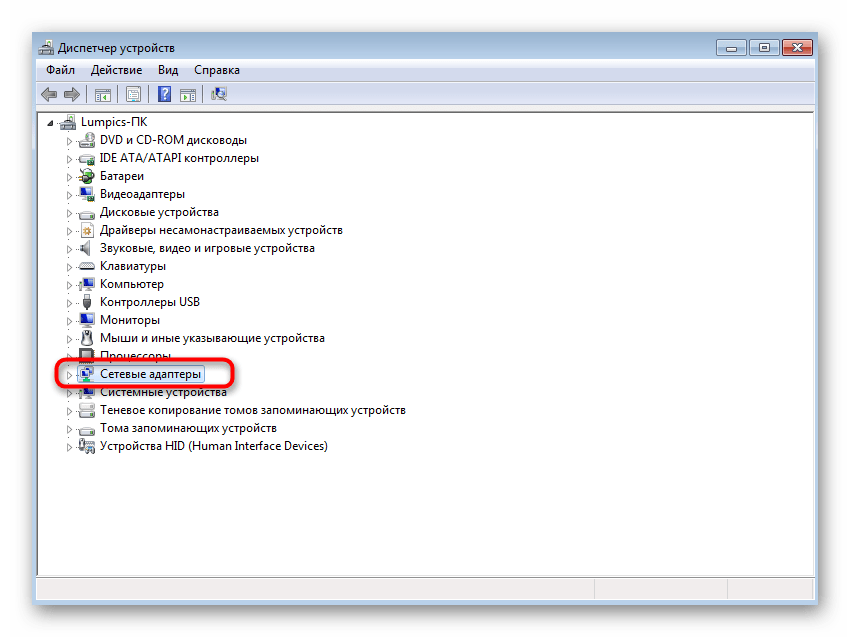Click the Back navigation arrow
Viewport: 850px width, 637px height.
48,93
